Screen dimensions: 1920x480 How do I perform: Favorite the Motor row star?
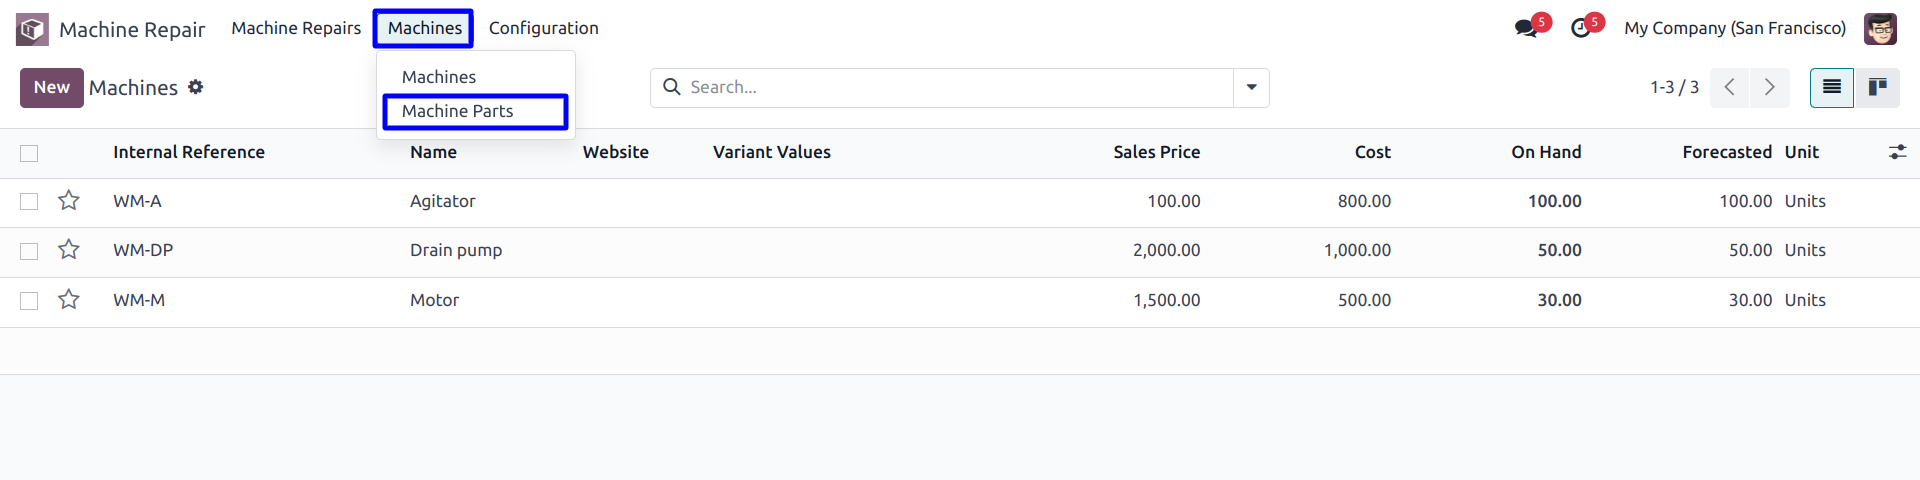(x=69, y=300)
